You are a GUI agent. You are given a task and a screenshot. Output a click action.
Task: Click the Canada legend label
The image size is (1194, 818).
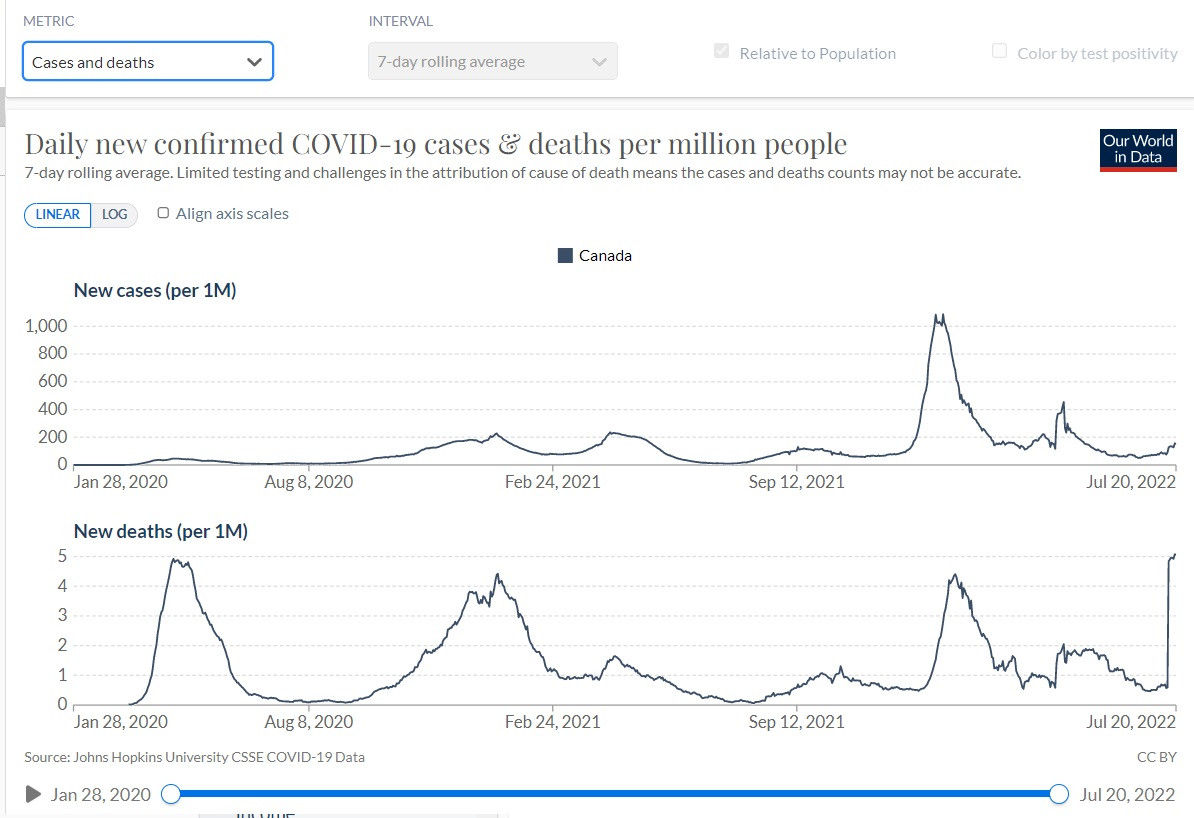point(605,256)
